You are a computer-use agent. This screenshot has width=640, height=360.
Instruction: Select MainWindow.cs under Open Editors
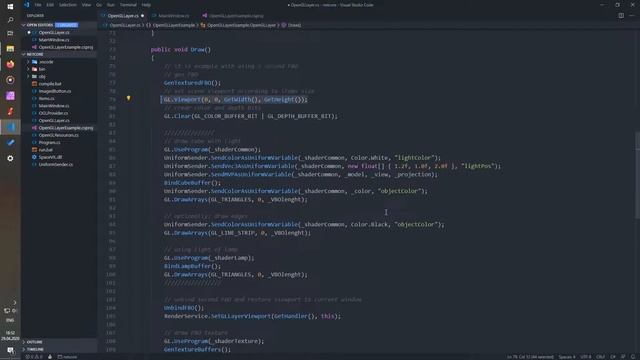53,40
